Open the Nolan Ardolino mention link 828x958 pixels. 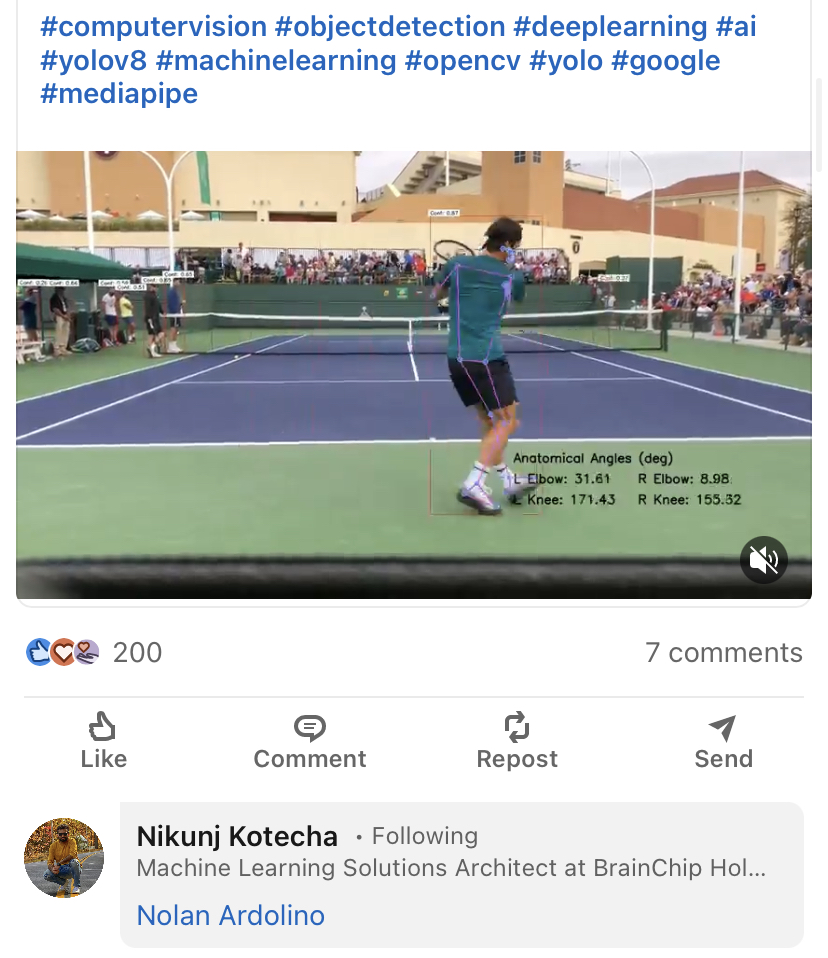tap(230, 915)
